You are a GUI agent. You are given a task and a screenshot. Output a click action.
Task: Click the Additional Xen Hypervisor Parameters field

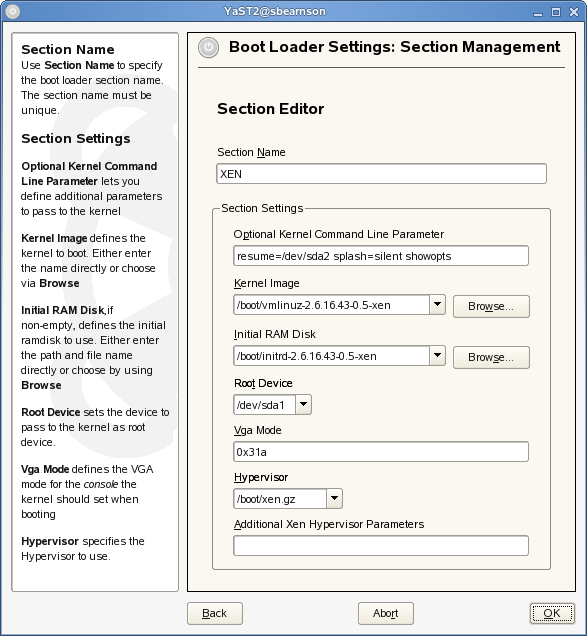click(x=381, y=546)
